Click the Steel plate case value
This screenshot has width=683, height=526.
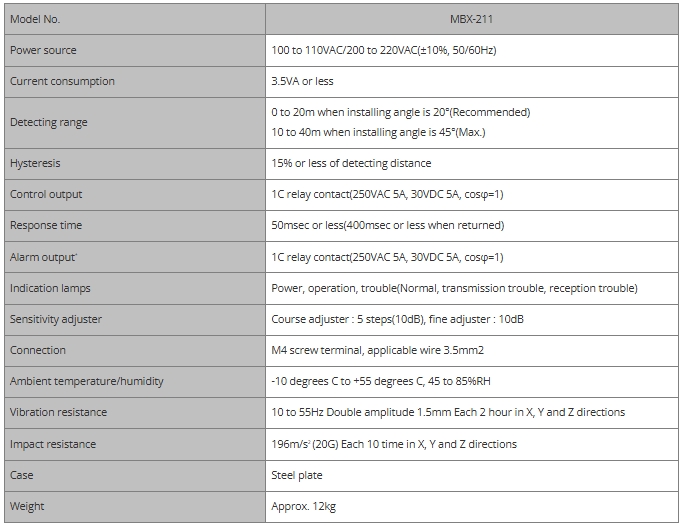[297, 475]
